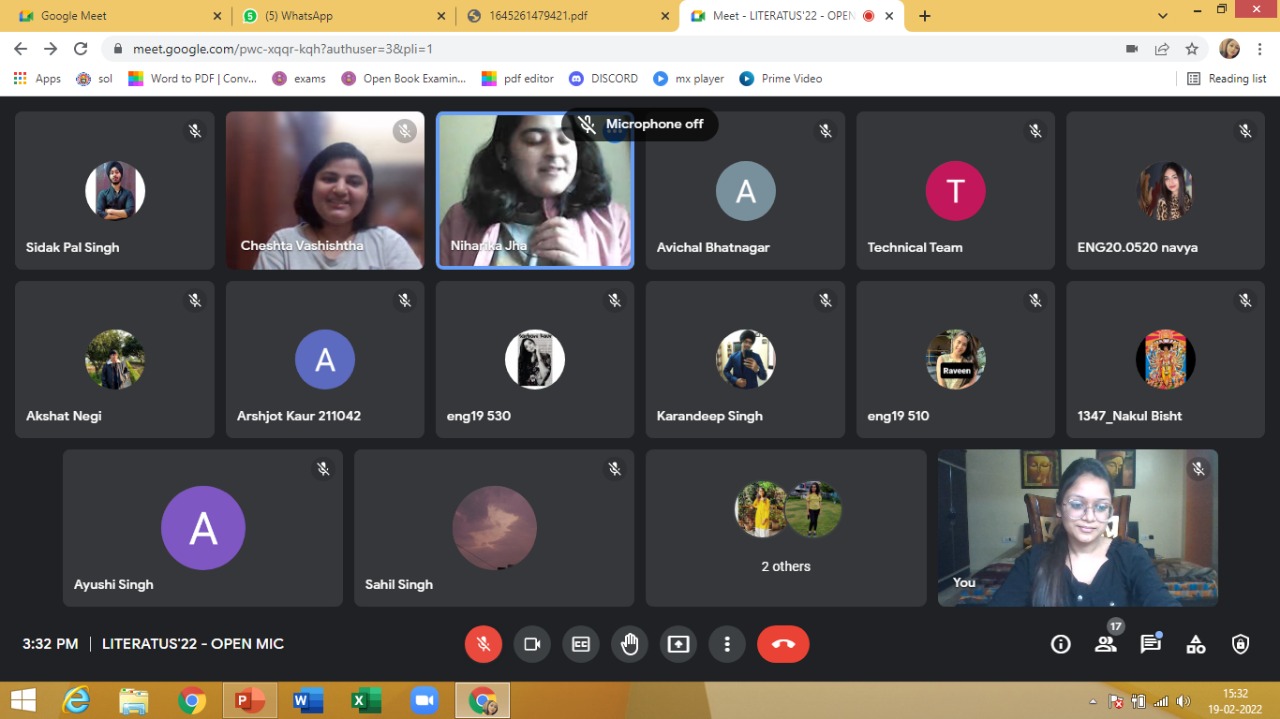The width and height of the screenshot is (1280, 719).
Task: Show the participants people panel
Action: [x=1106, y=644]
